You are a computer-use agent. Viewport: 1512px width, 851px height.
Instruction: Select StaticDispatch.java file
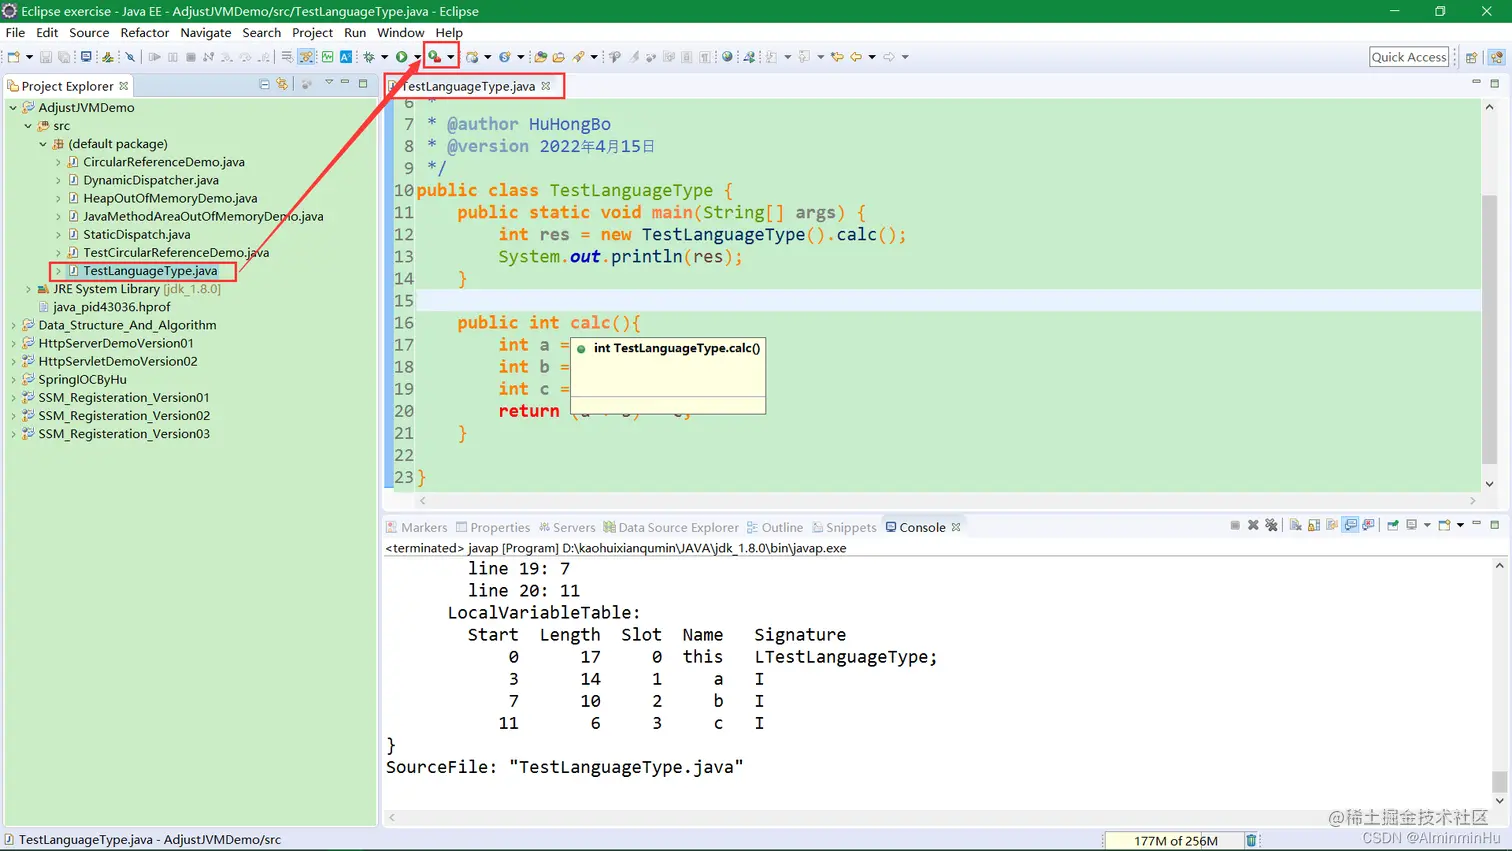click(137, 234)
